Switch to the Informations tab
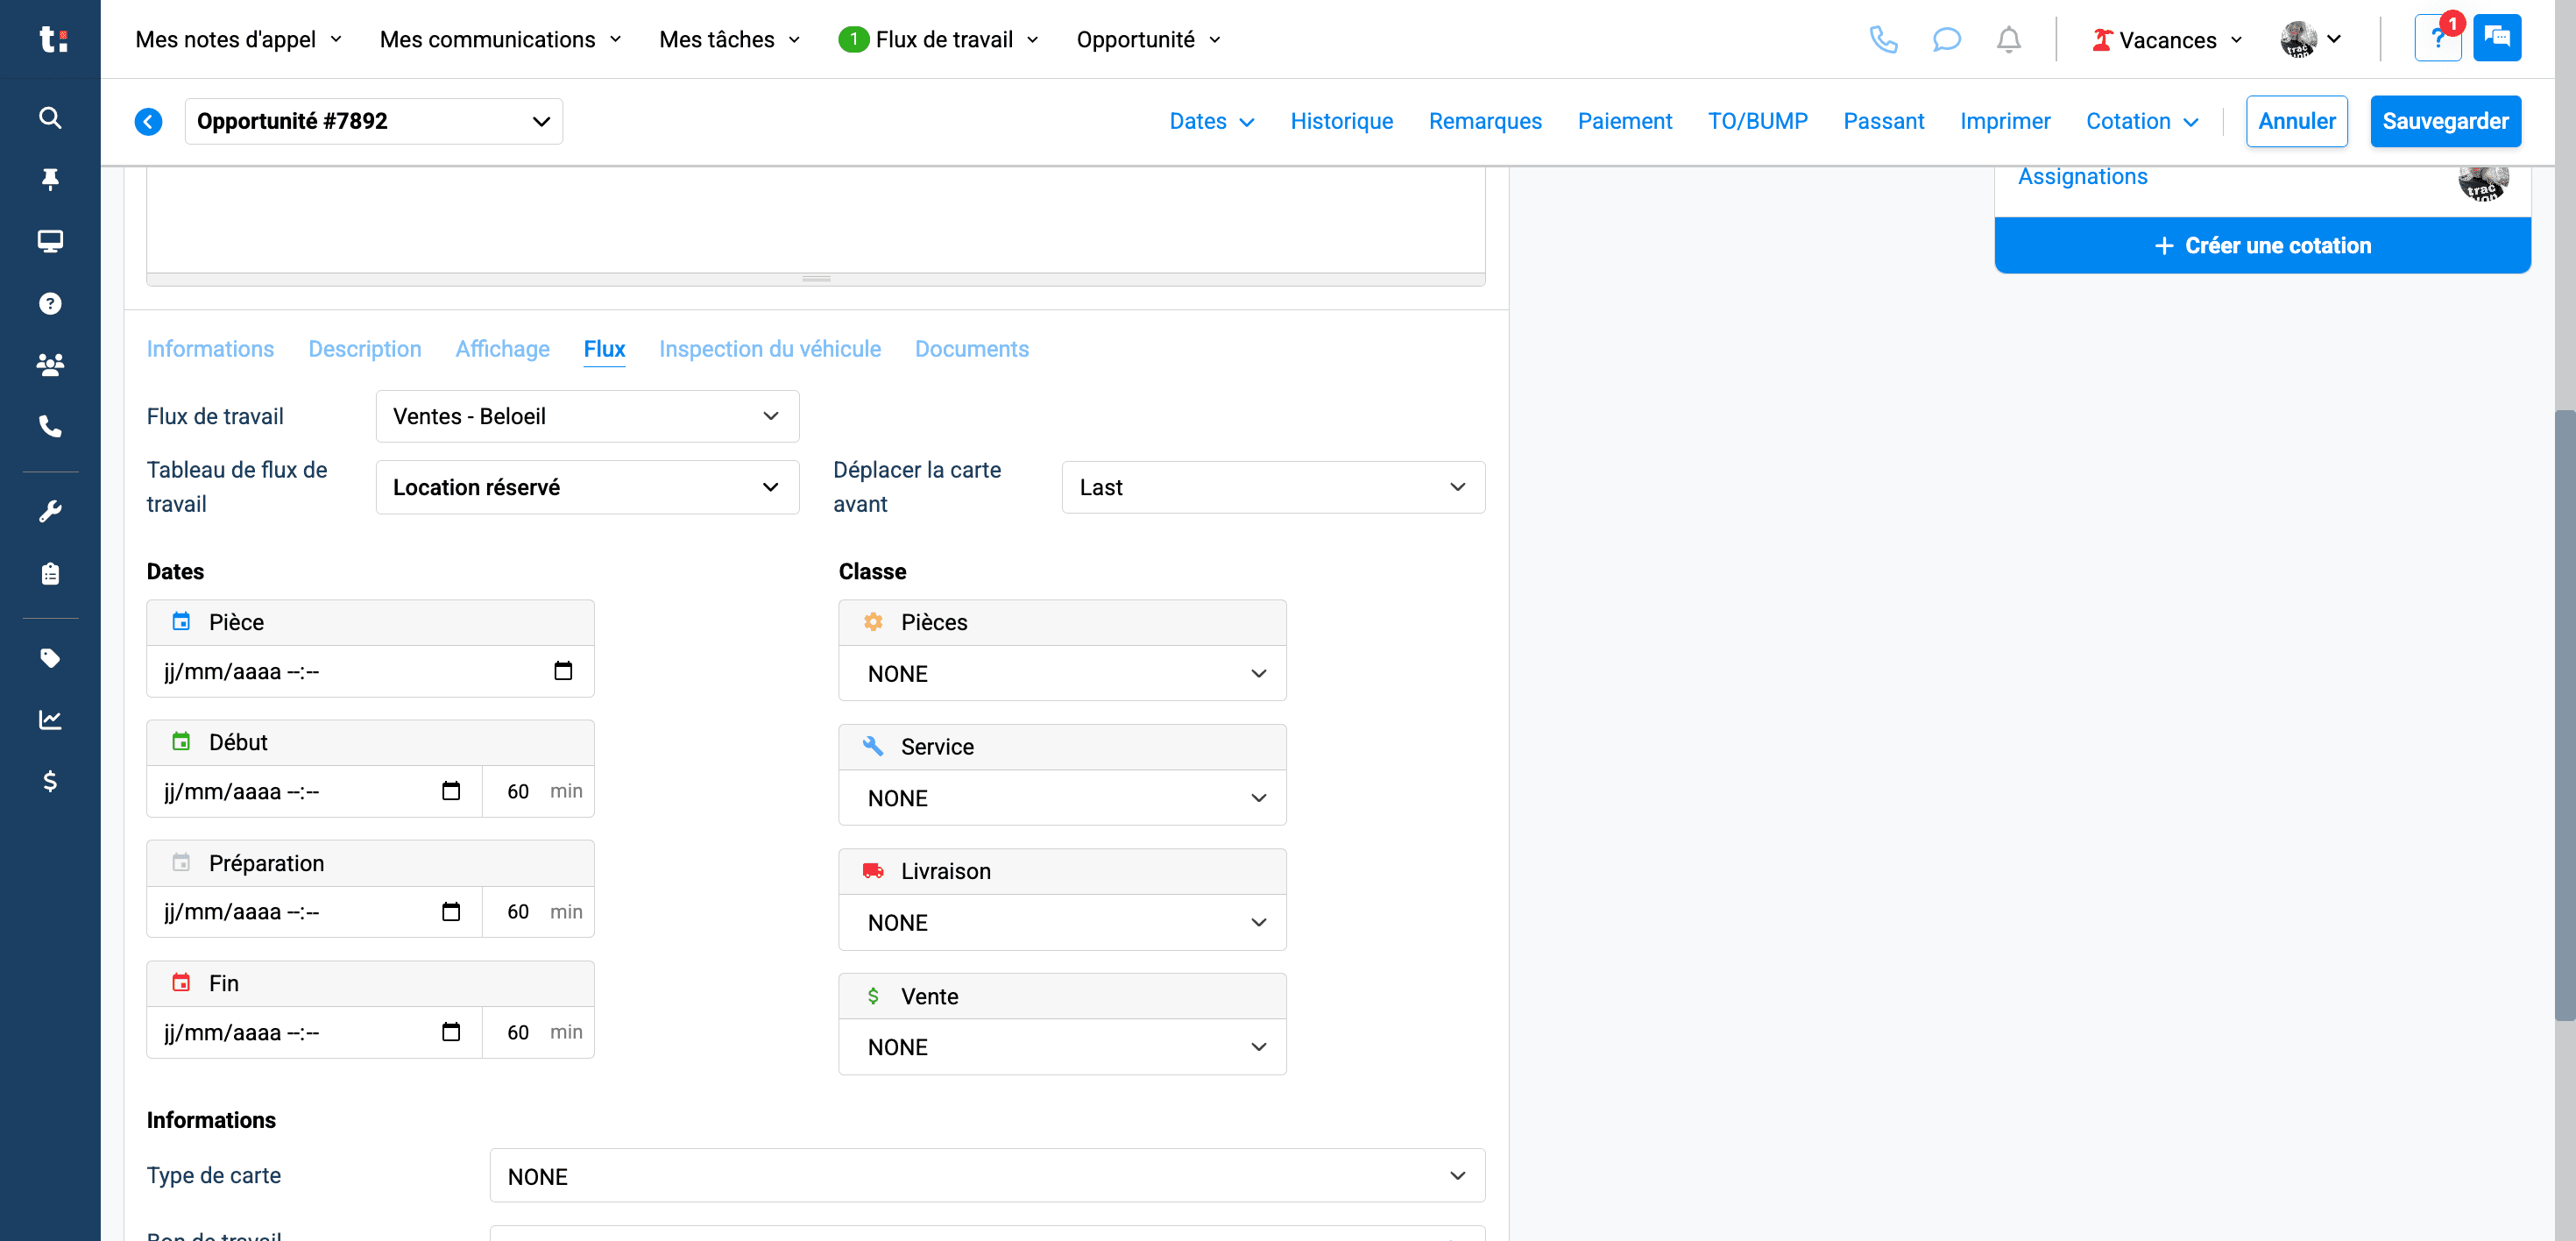Screen dimensions: 2576x1241 pos(210,349)
